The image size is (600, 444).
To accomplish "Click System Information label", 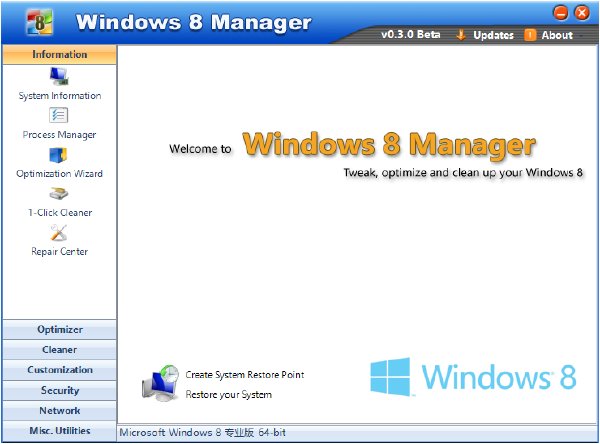I will (60, 96).
